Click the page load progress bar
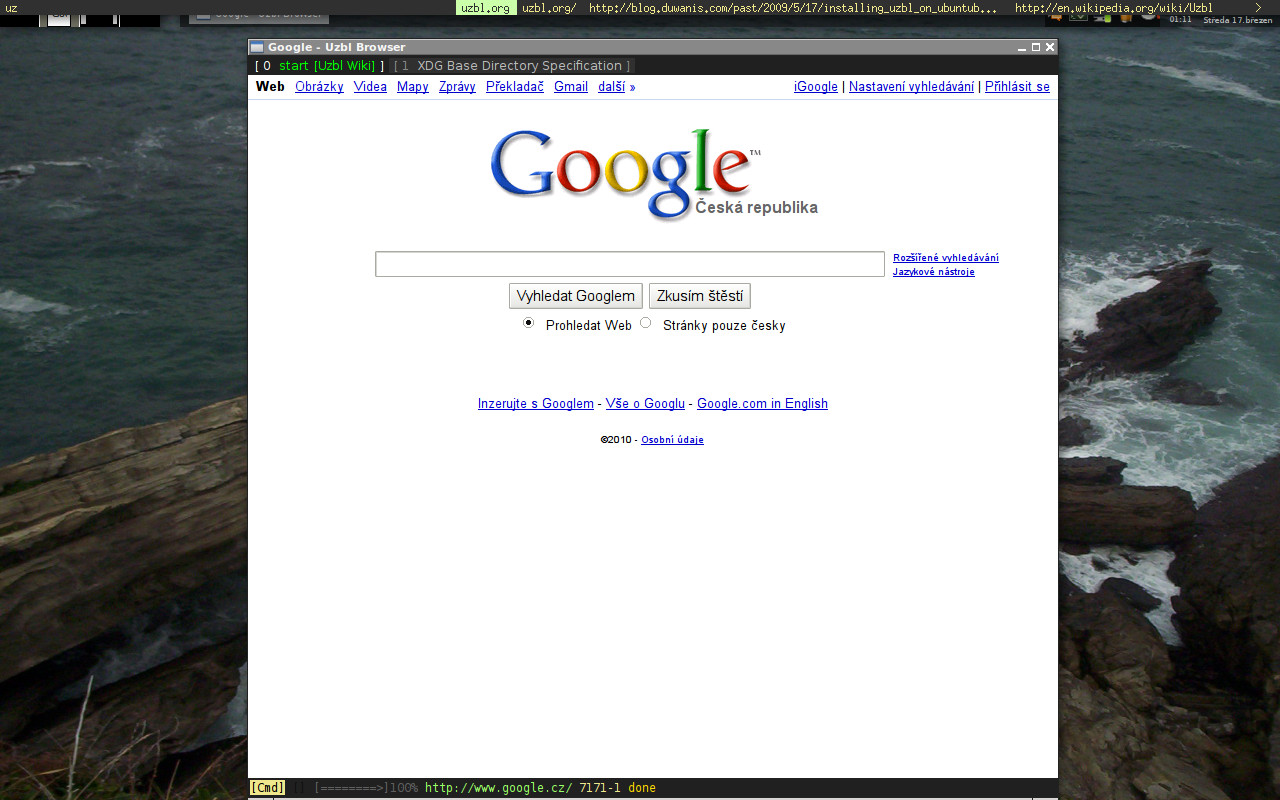 351,788
